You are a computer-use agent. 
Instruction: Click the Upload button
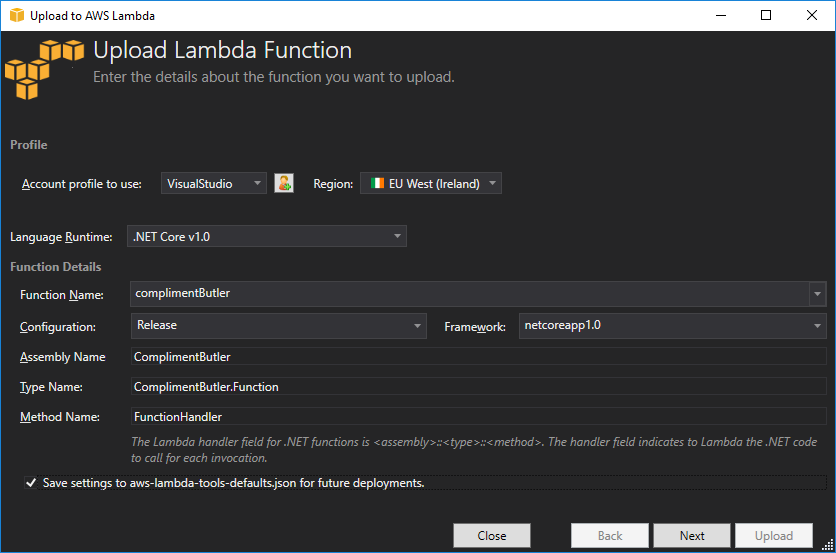click(773, 536)
